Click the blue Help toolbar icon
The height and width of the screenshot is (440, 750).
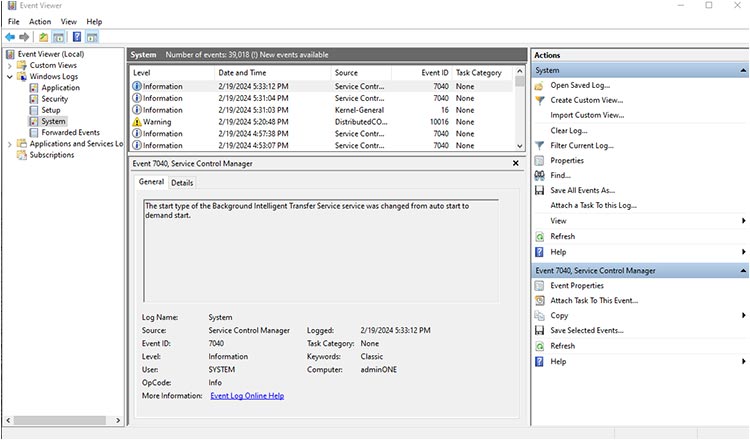point(76,37)
